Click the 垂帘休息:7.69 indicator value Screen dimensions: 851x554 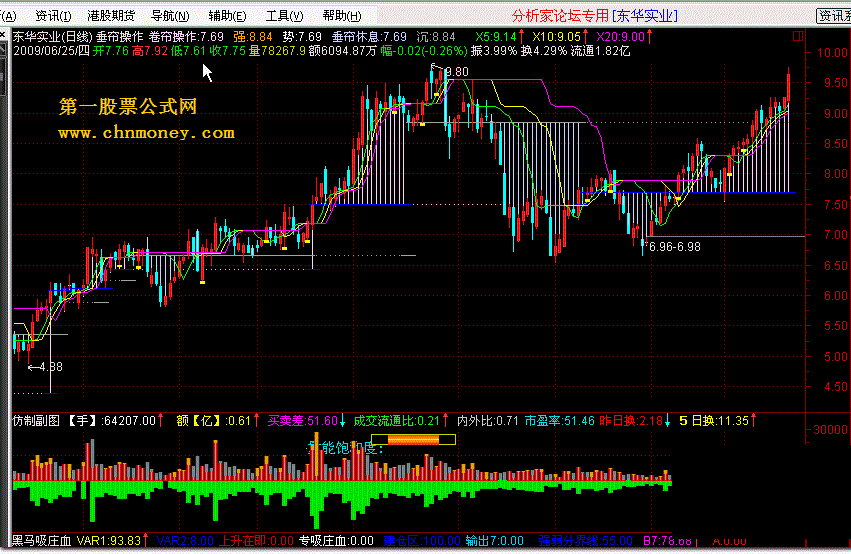[369, 37]
